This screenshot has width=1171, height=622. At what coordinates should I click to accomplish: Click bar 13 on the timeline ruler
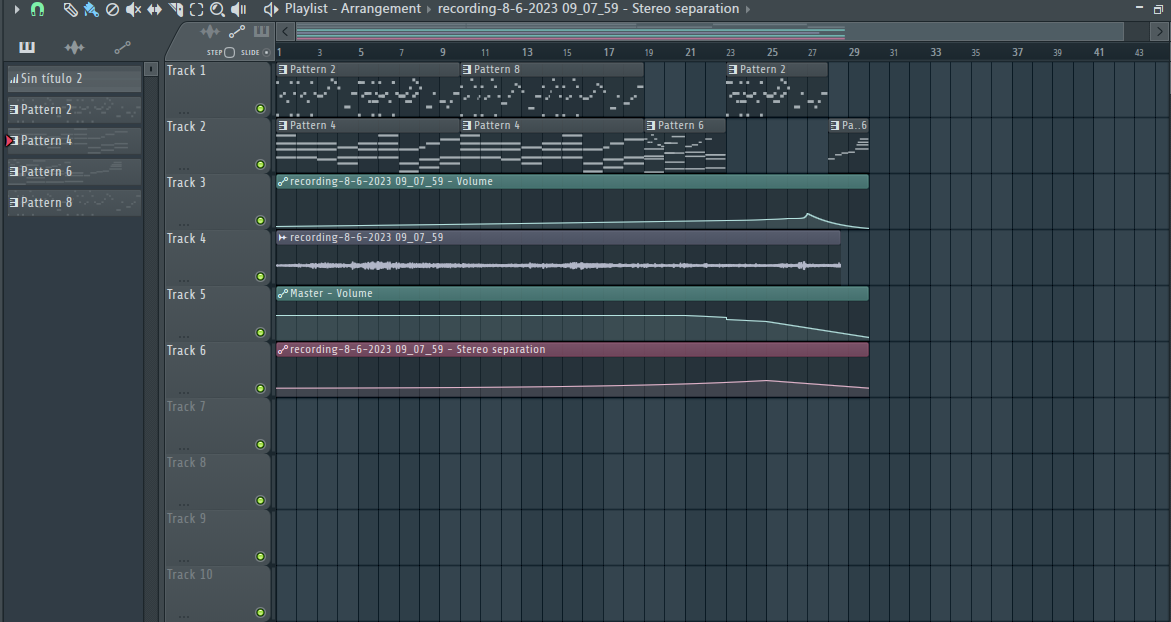527,52
